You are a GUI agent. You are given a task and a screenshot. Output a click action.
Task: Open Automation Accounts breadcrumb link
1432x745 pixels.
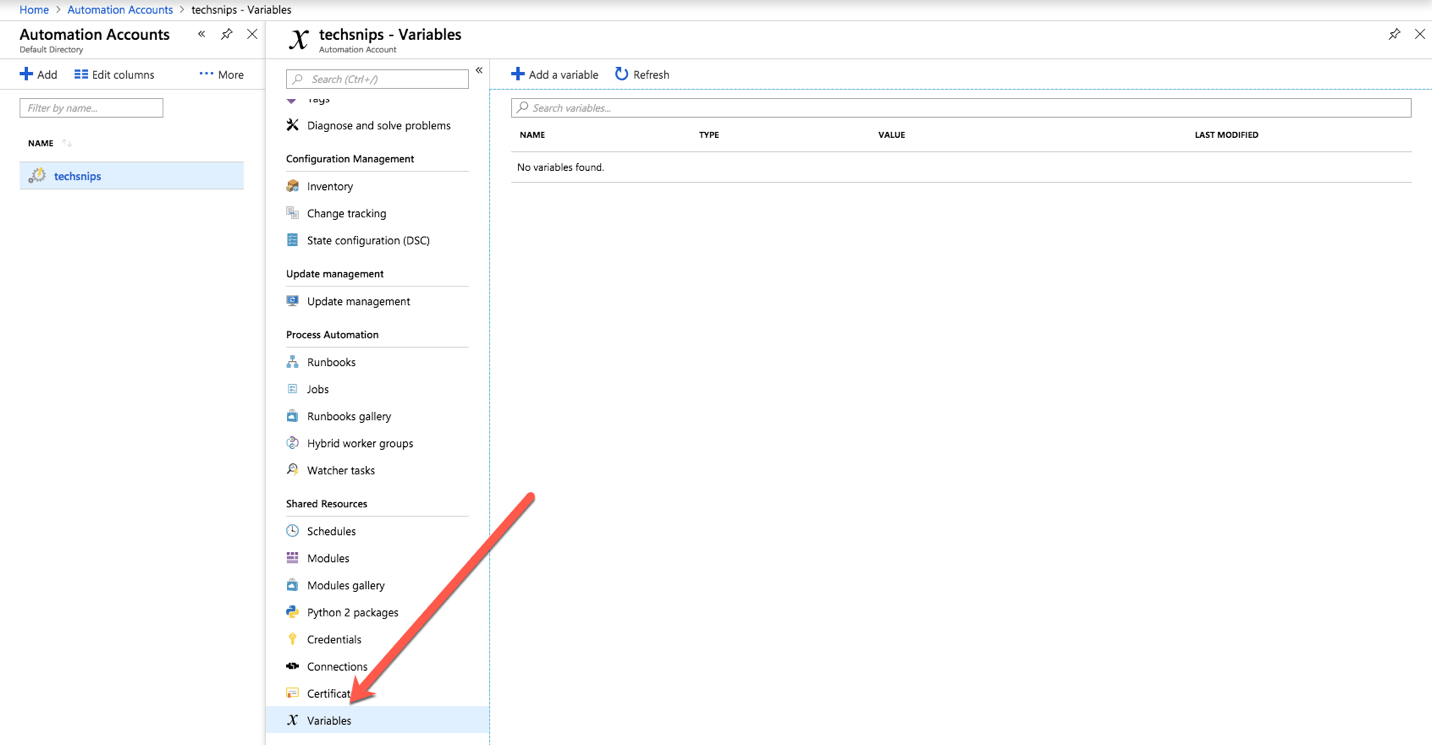click(x=119, y=10)
